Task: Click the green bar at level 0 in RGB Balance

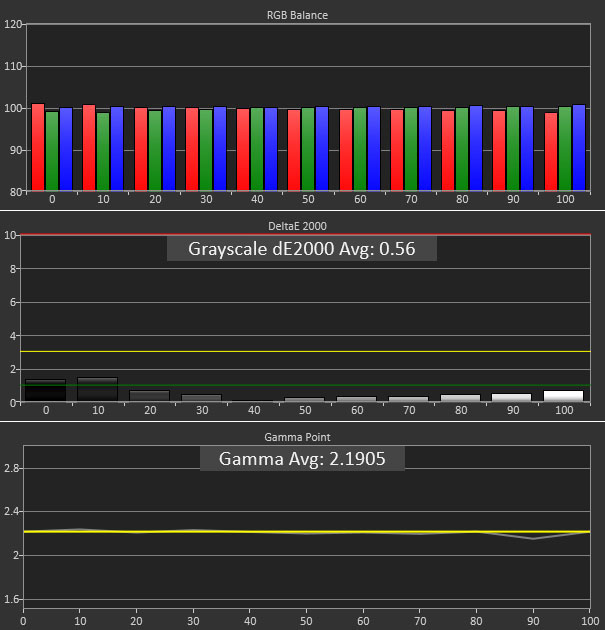Action: coord(52,151)
